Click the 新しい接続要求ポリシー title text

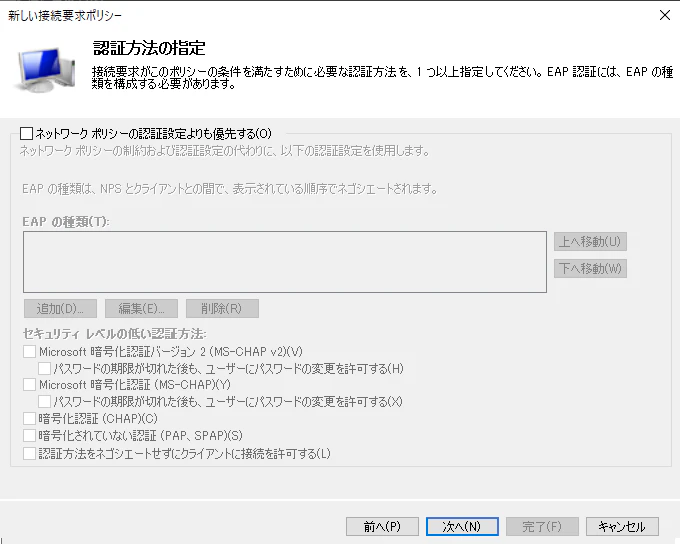tap(65, 16)
